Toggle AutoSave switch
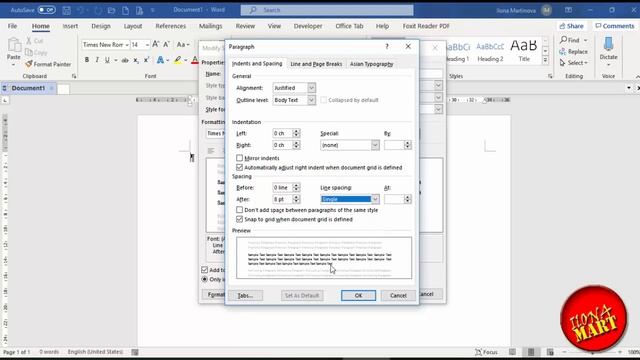 tap(47, 10)
